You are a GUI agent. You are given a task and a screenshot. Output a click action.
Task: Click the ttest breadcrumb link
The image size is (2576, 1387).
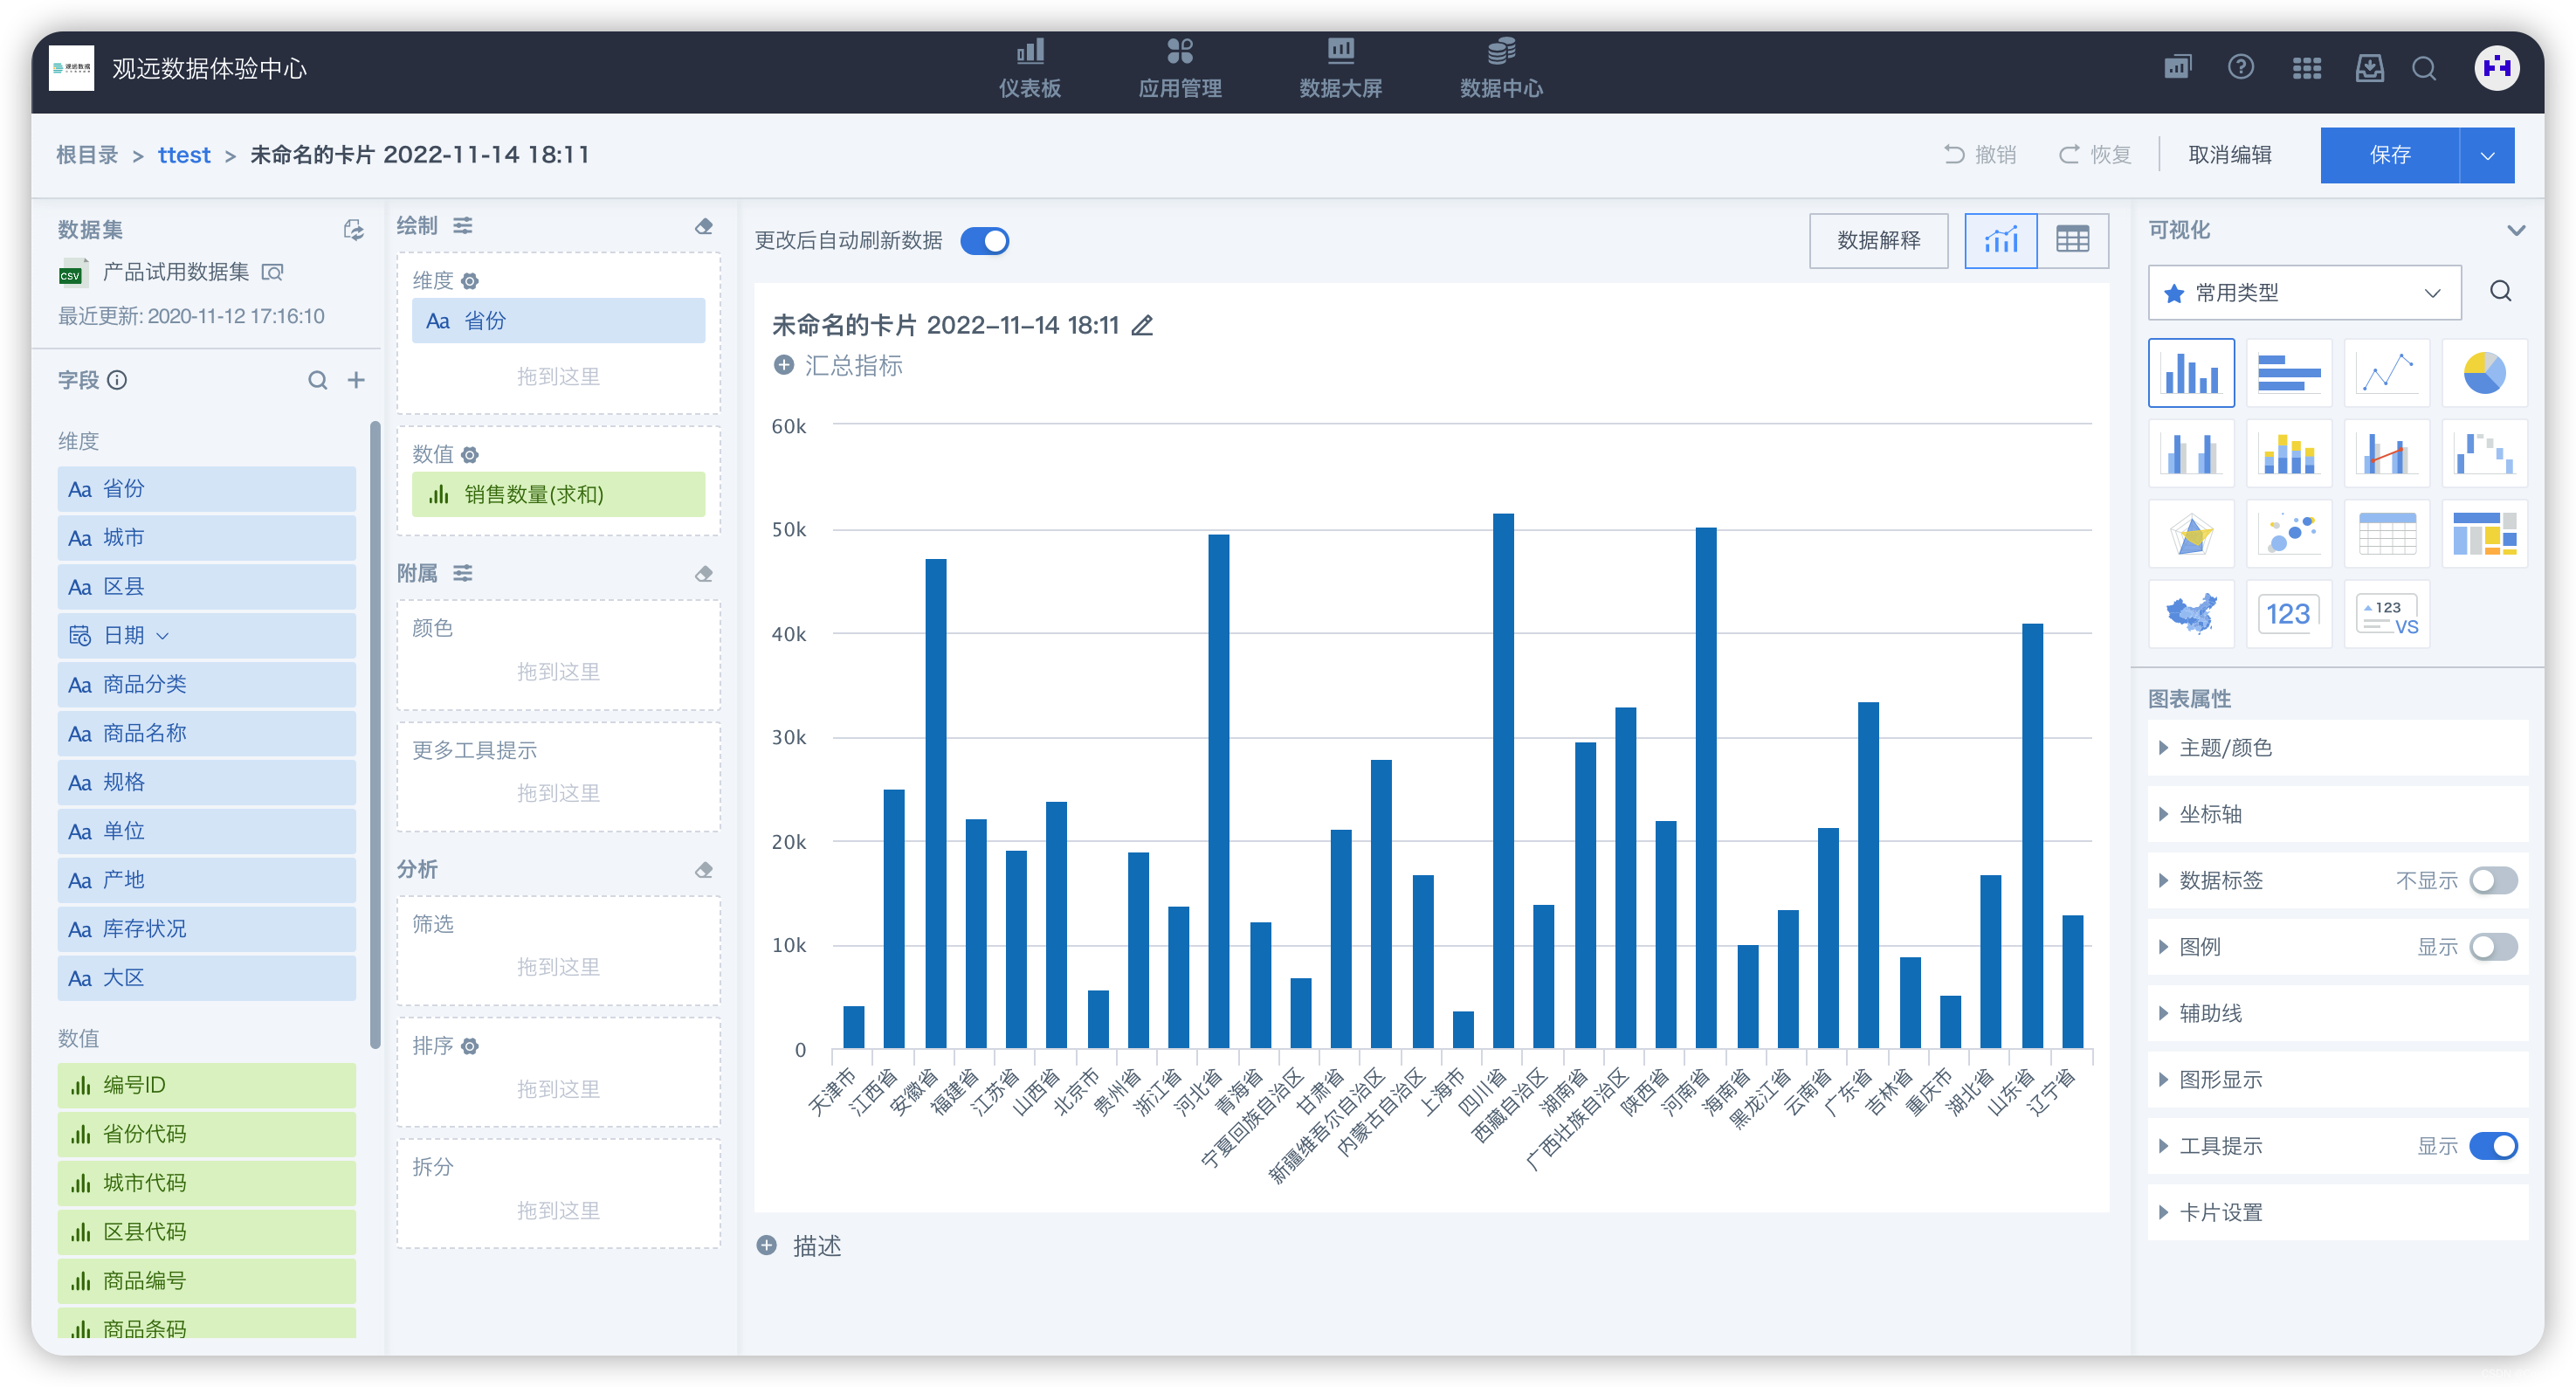point(184,155)
